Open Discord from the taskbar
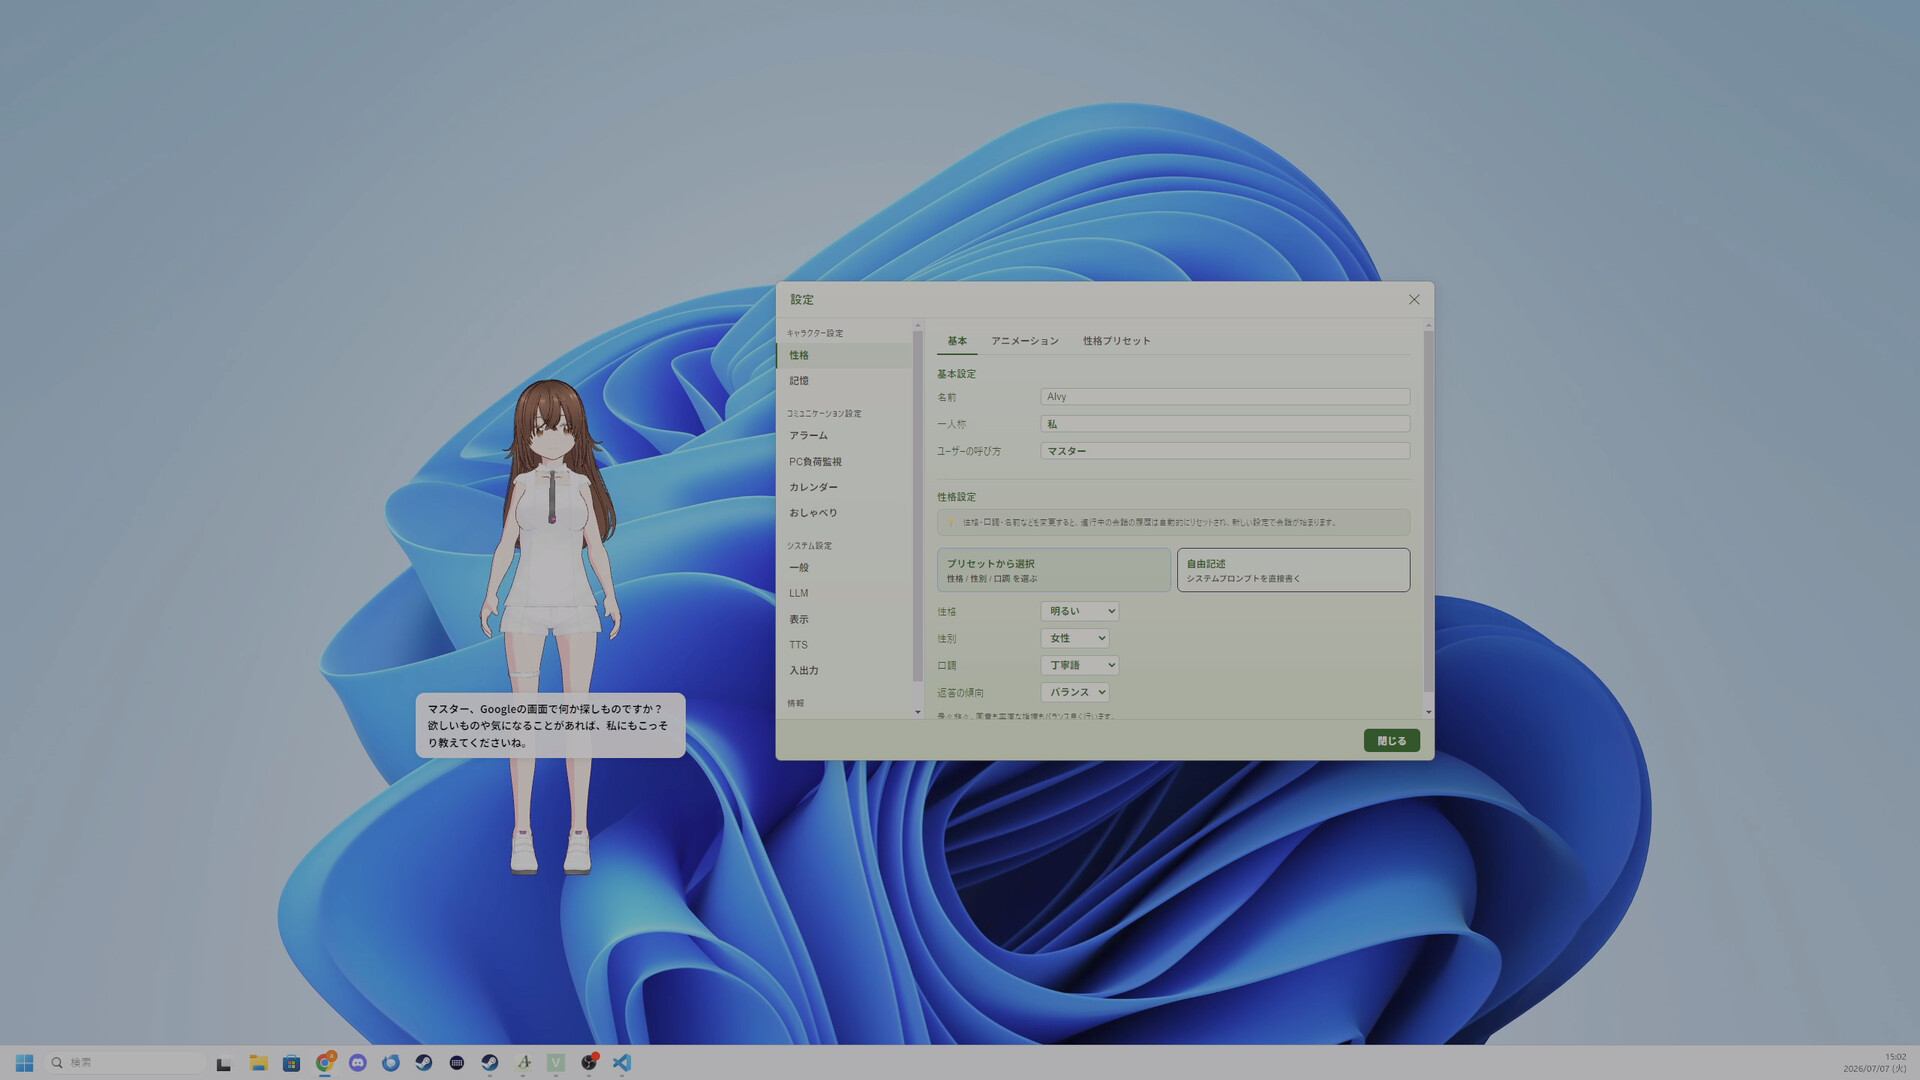Viewport: 1920px width, 1080px height. coord(358,1063)
